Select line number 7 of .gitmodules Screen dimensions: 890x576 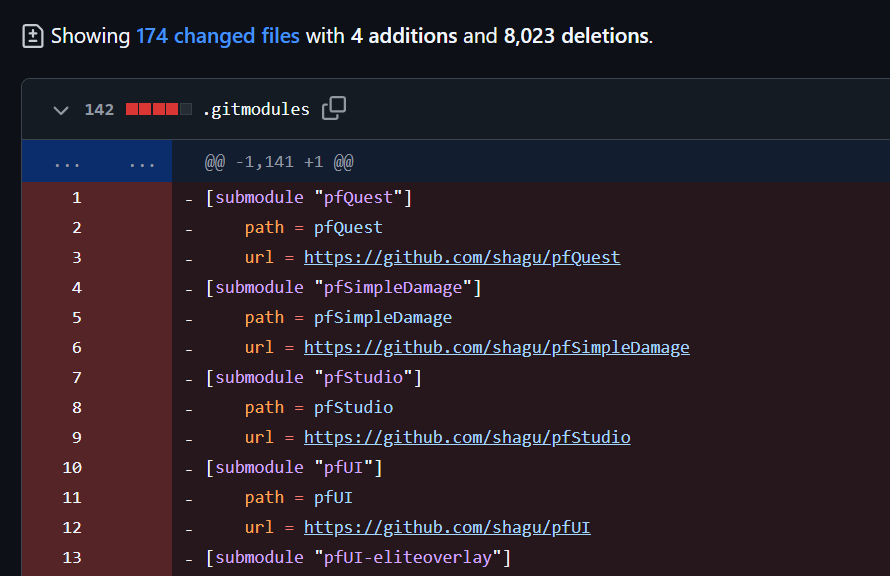[76, 377]
